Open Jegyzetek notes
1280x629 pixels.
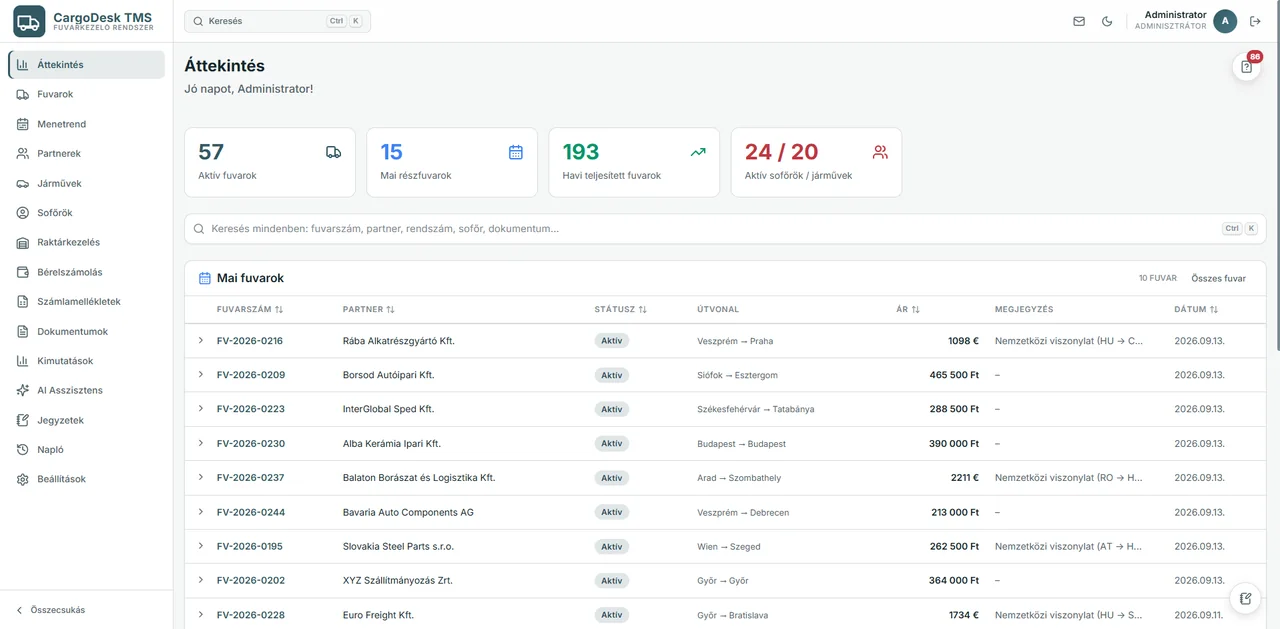(x=86, y=420)
